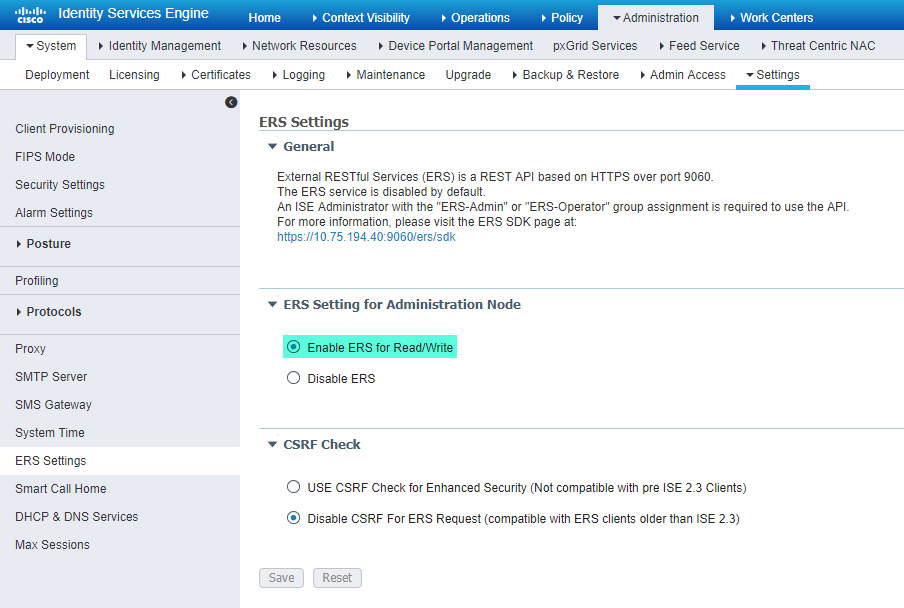
Task: Open Backup & Restore menu
Action: pos(566,75)
